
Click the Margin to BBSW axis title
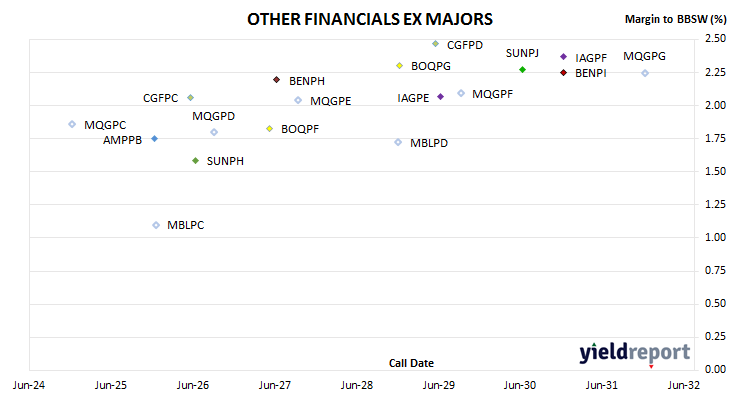(676, 19)
